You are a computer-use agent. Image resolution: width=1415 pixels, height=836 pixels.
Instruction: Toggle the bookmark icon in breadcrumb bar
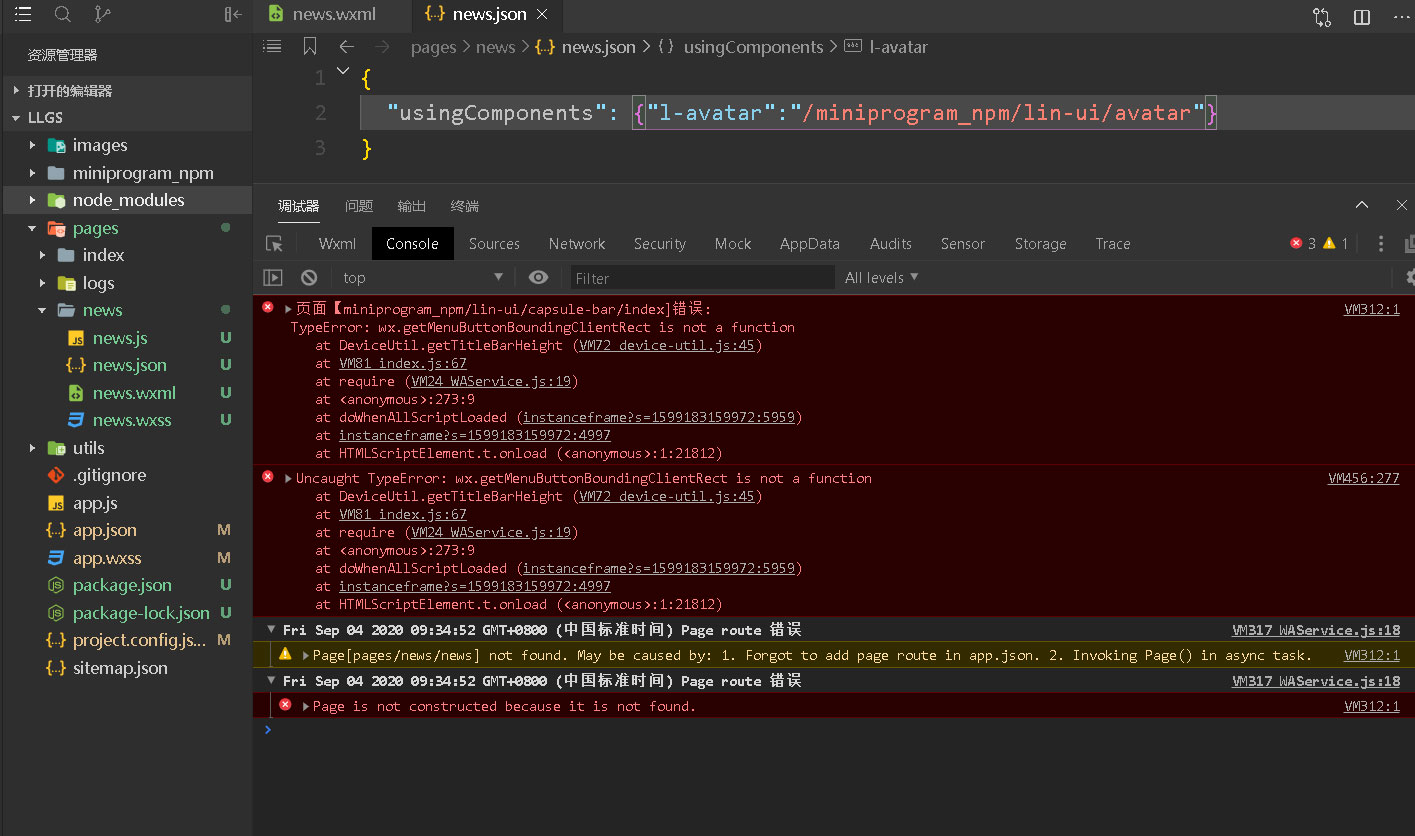(310, 46)
